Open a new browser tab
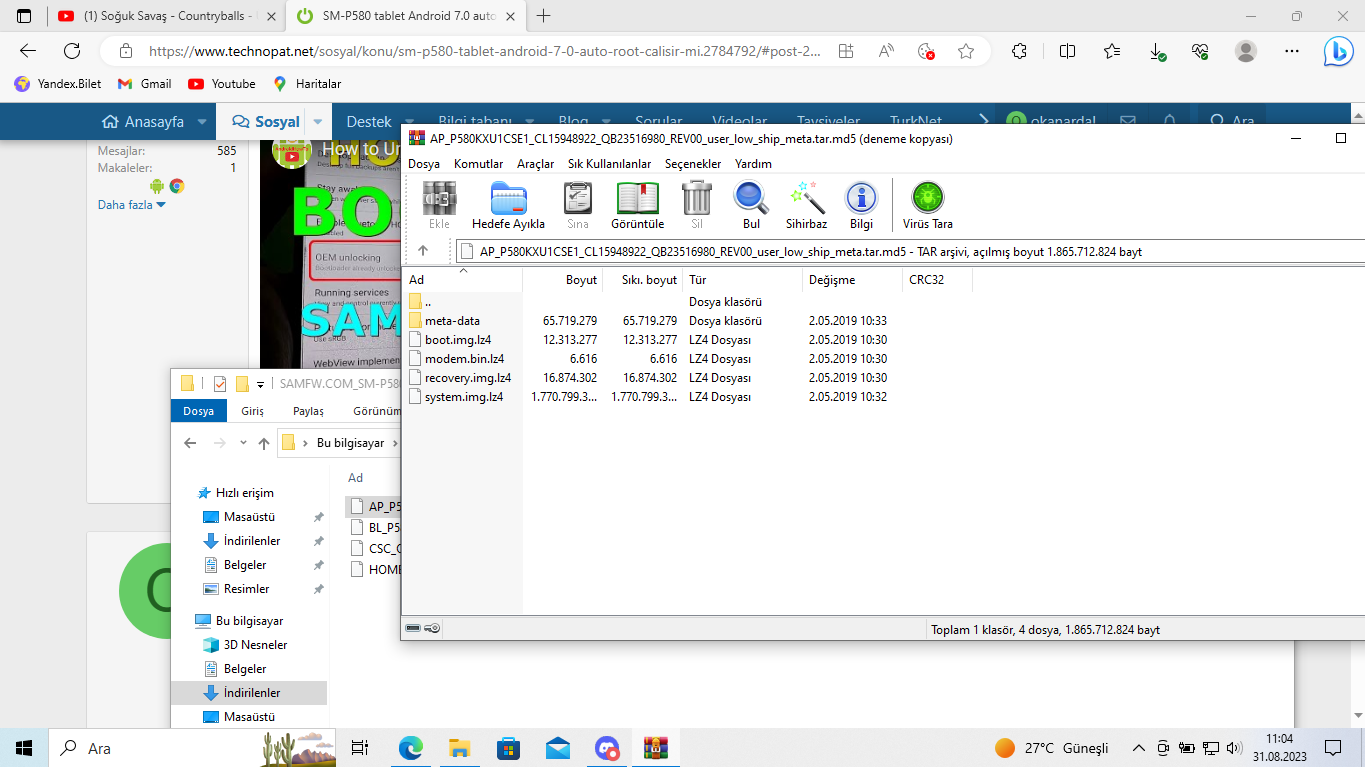Screen dimensions: 1365x767 click(544, 16)
